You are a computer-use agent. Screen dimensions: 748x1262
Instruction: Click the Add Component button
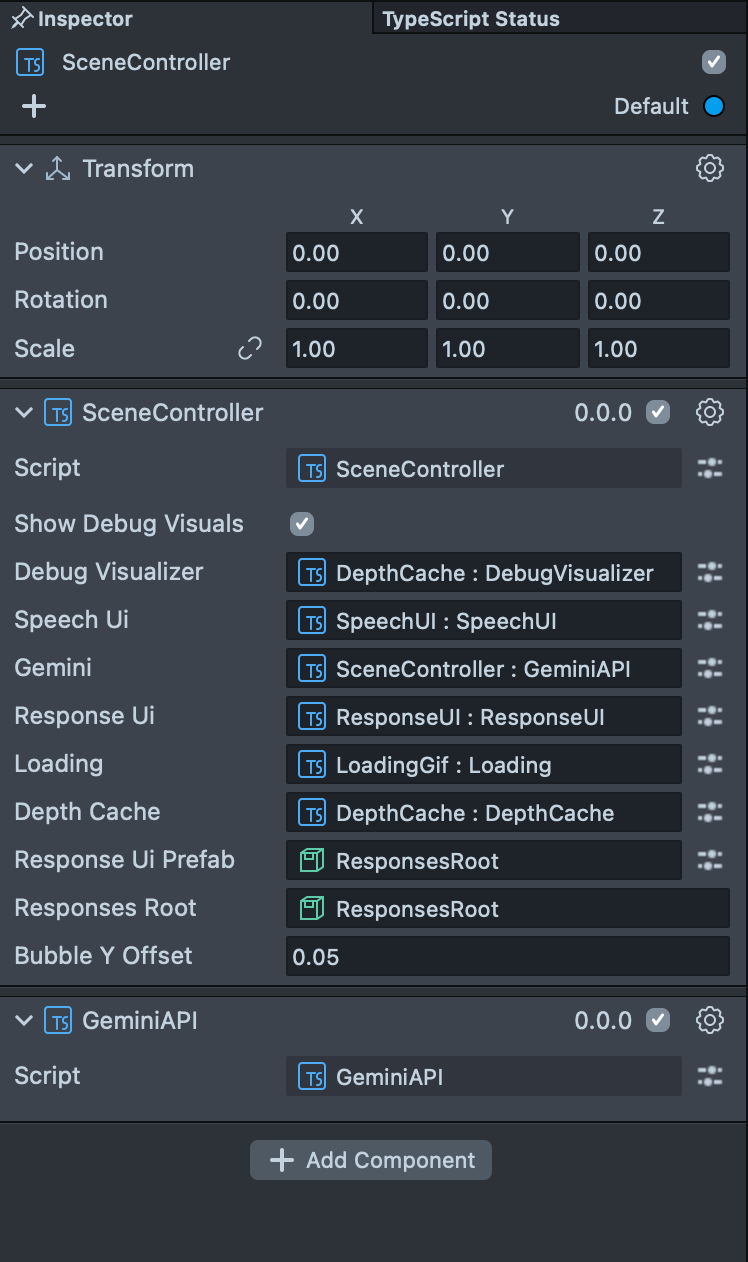click(371, 1160)
